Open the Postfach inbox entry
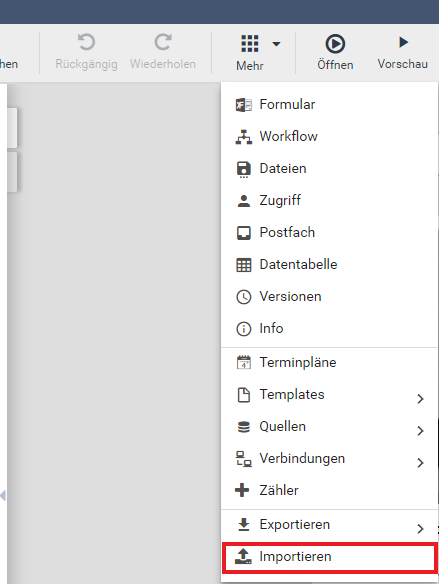 coord(329,232)
